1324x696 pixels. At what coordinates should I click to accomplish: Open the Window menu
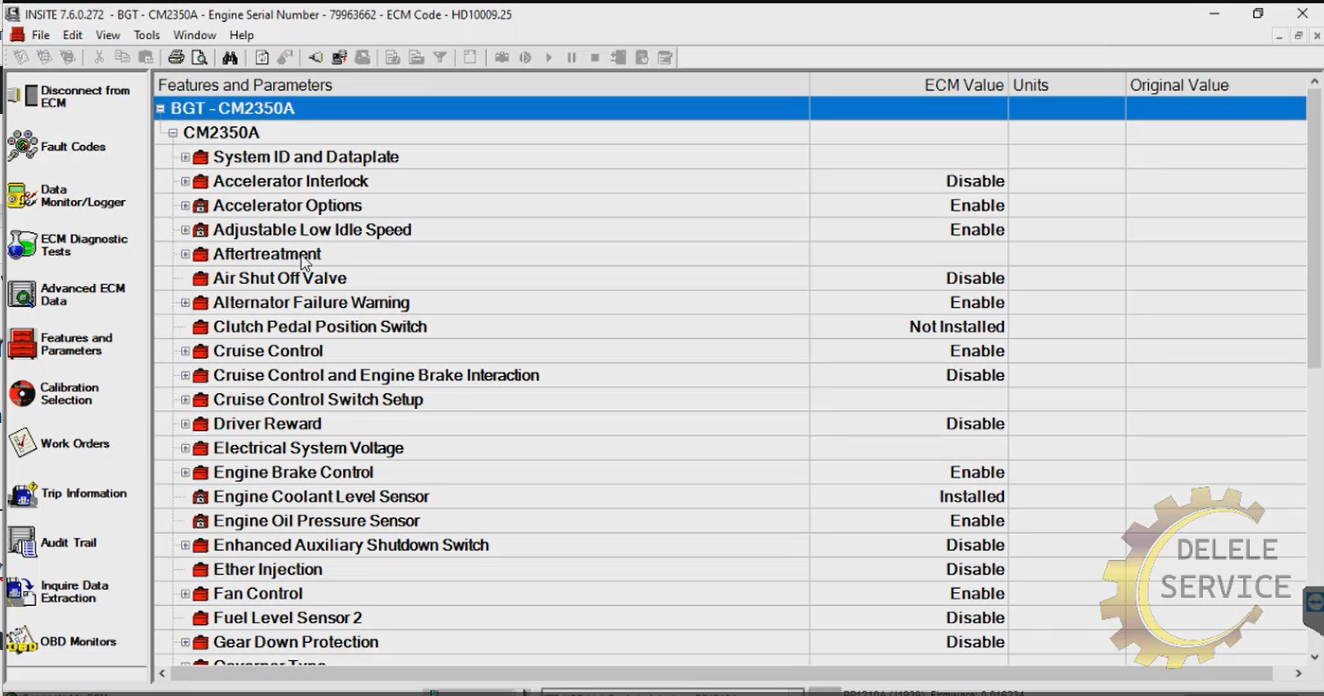coord(195,35)
